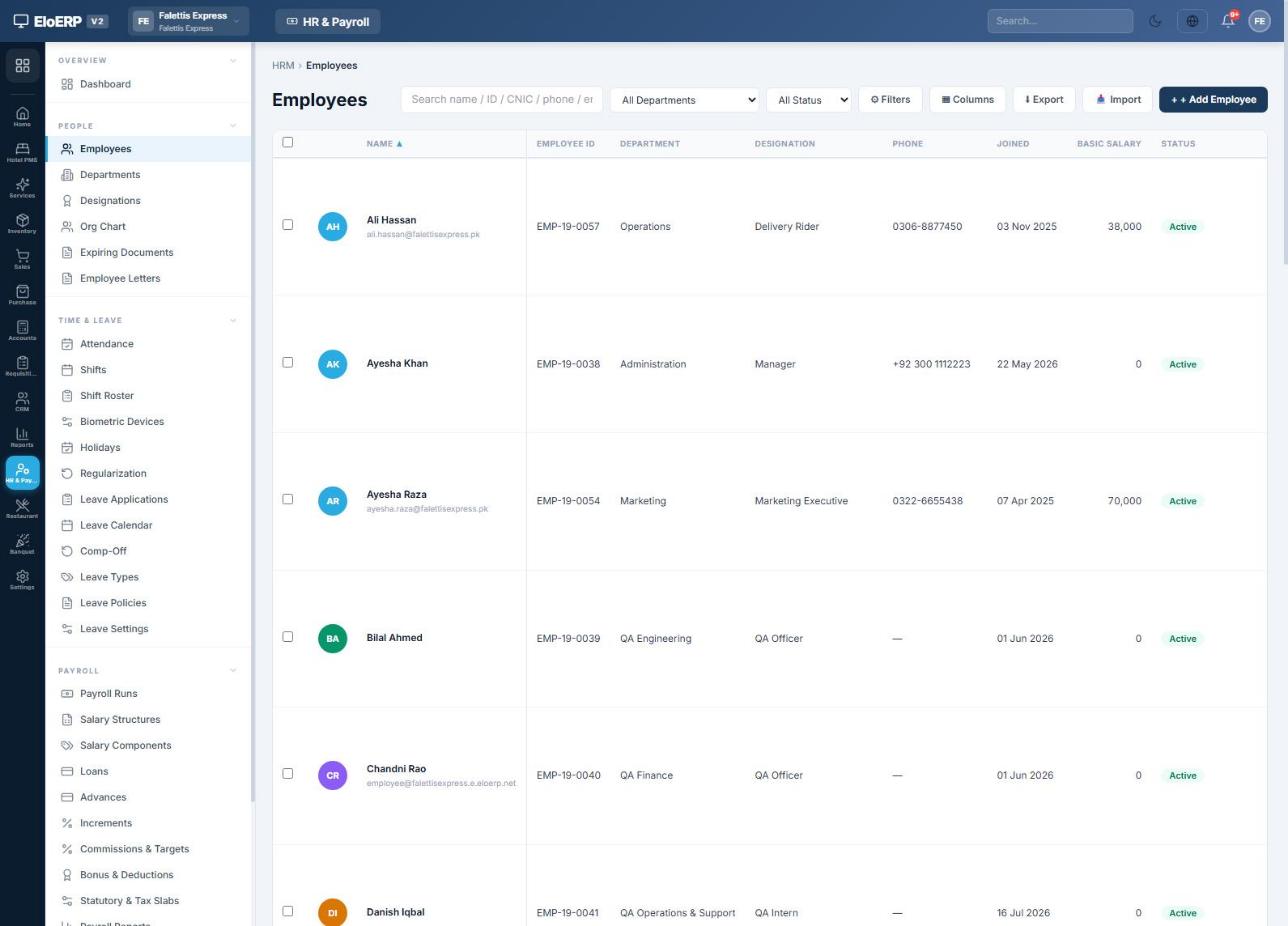This screenshot has width=1288, height=926.
Task: Sort by the Name column header
Action: [385, 144]
